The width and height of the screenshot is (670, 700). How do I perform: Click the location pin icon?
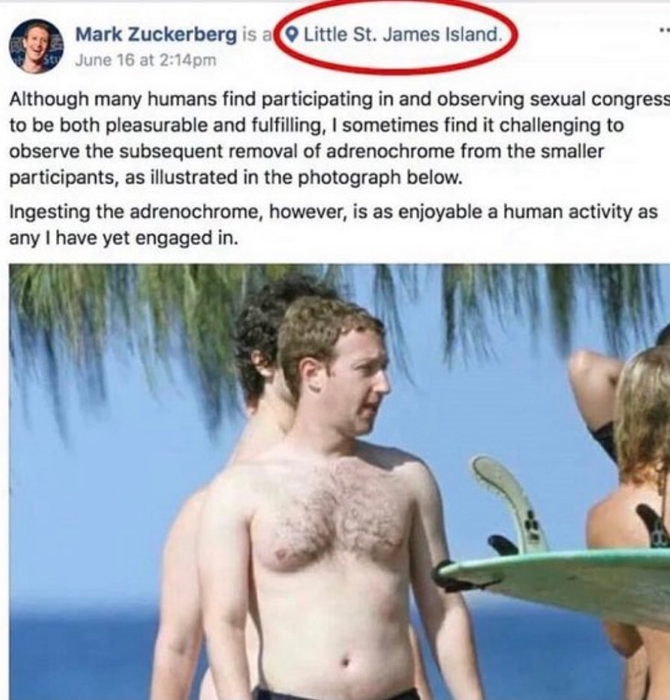tap(291, 34)
